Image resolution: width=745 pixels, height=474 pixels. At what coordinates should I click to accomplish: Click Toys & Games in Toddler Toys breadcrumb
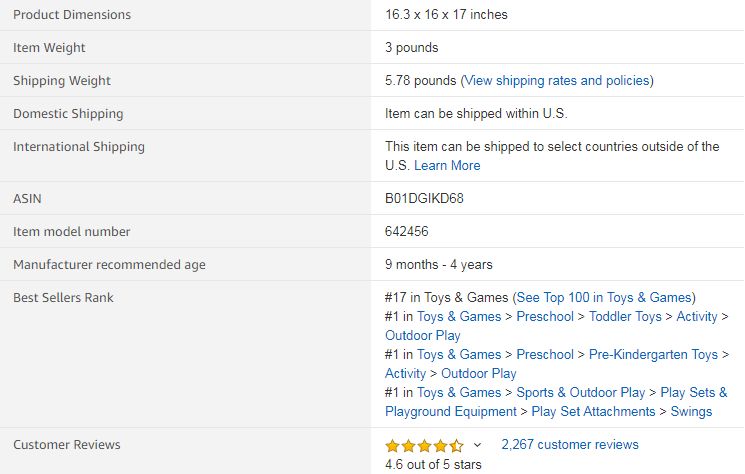(459, 316)
